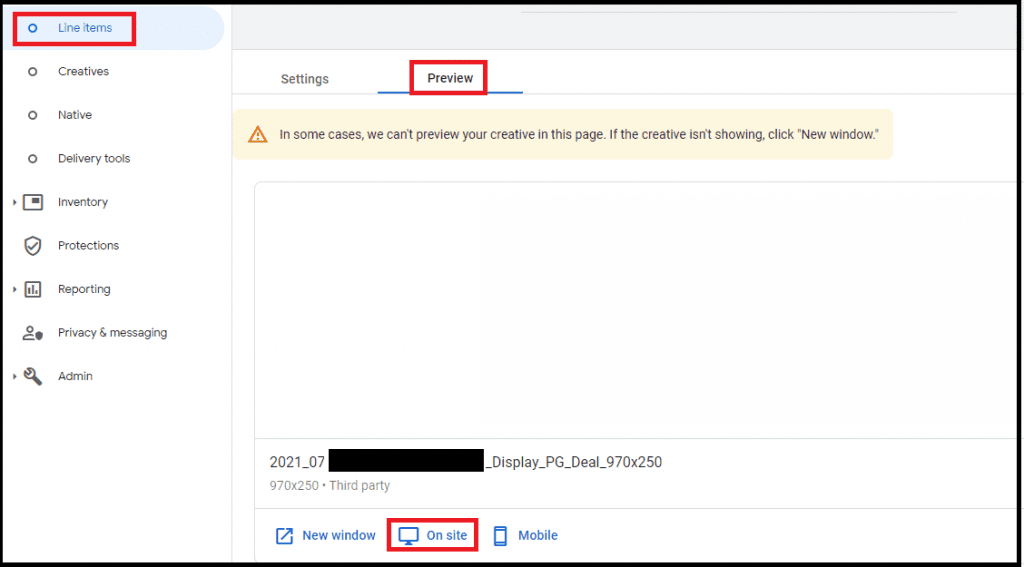Click the Reporting chart icon

(33, 289)
